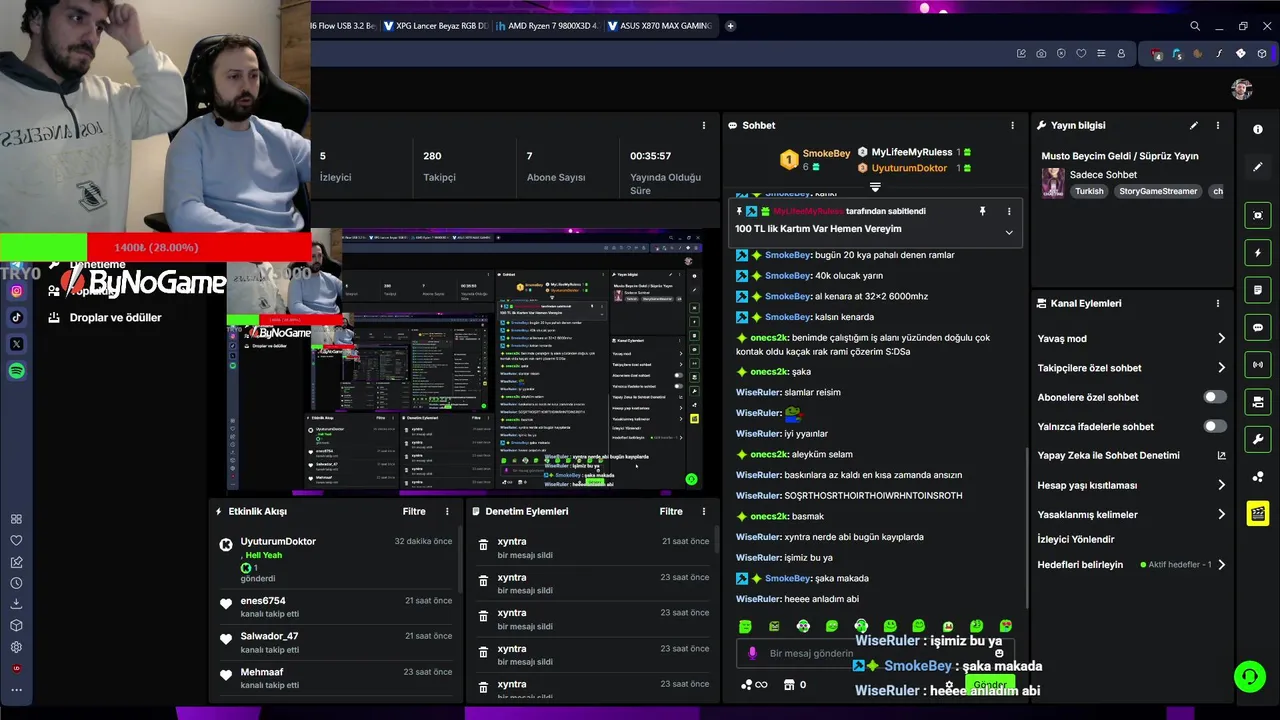Image resolution: width=1280 pixels, height=720 pixels.
Task: Open bookmarks heart icon in sidebar
Action: pos(16,540)
